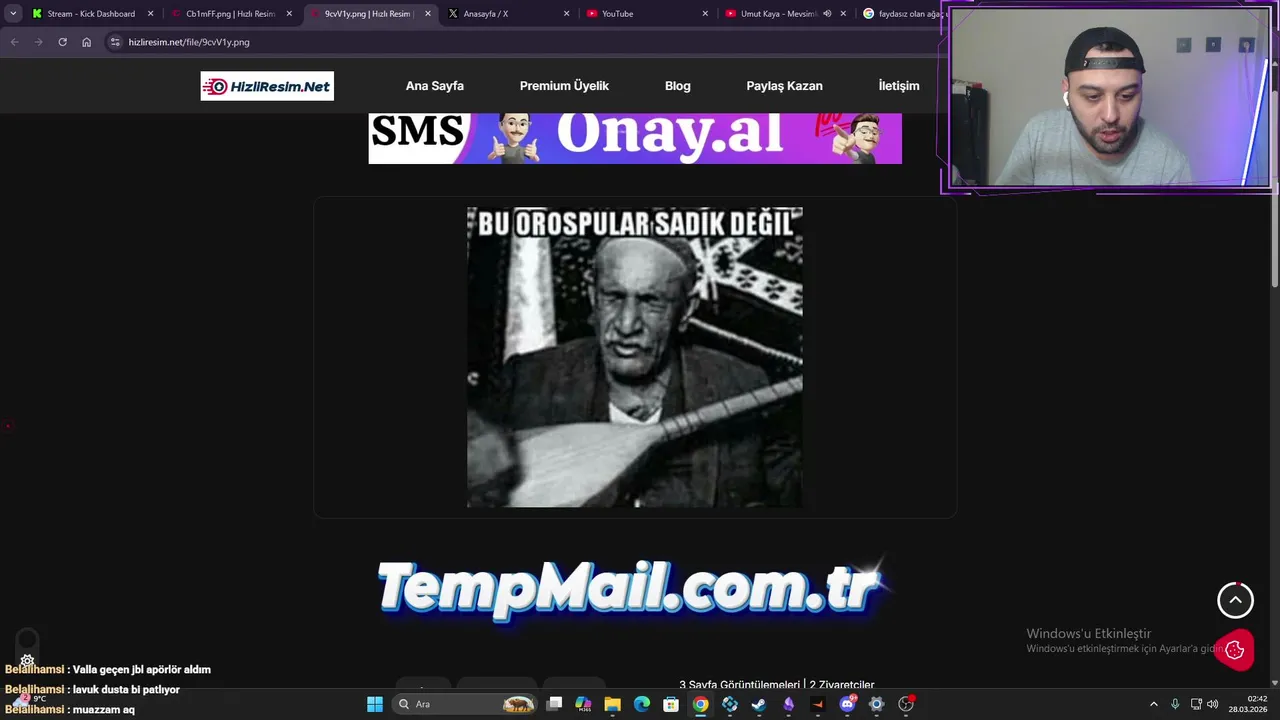1280x720 pixels.
Task: View site information icon in address bar
Action: (x=115, y=42)
